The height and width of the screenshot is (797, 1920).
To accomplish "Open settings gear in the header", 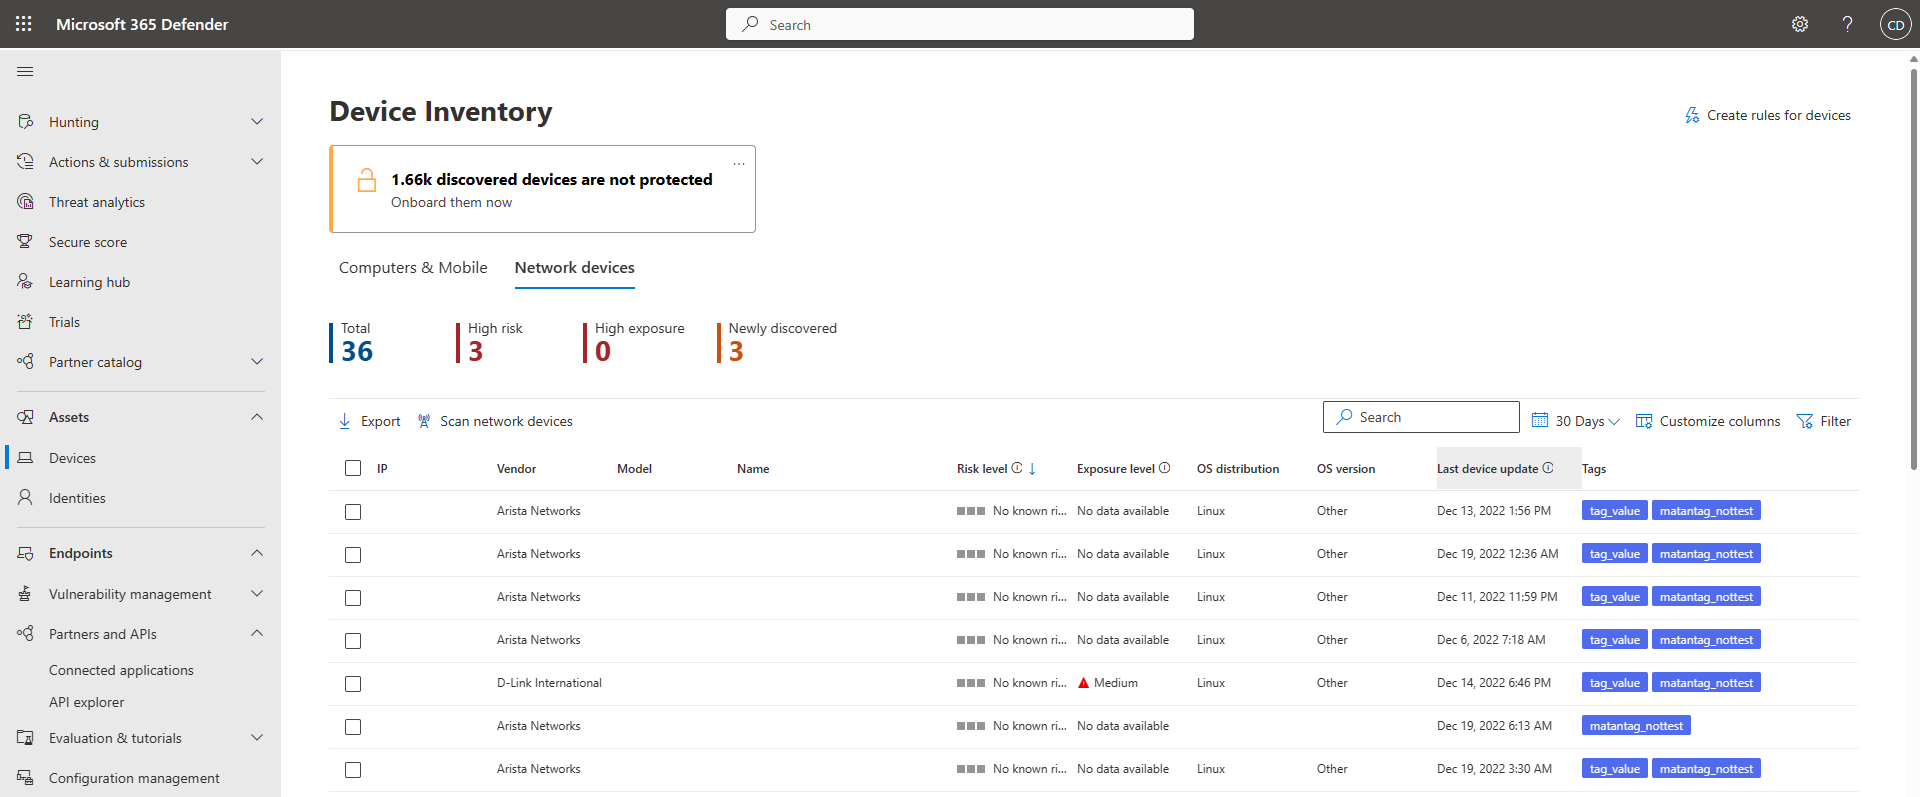I will coord(1800,24).
